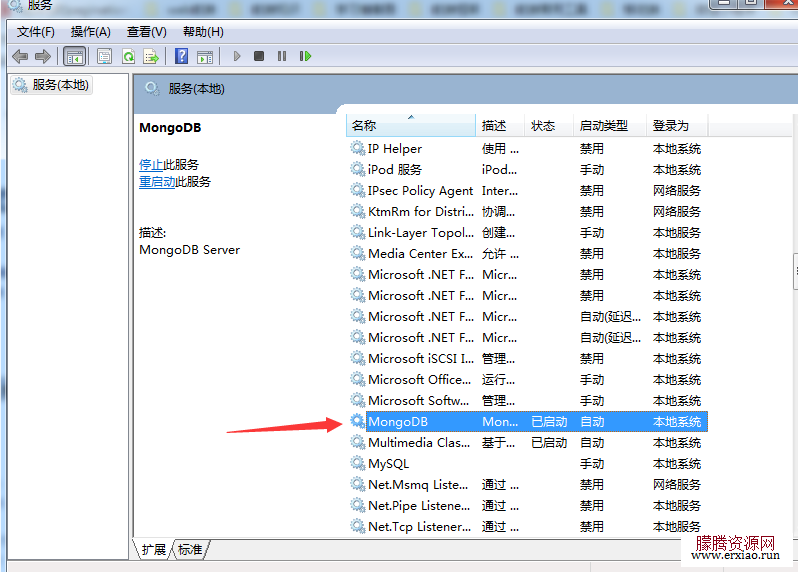The image size is (798, 572).
Task: Select the MongoDB service row
Action: tap(527, 421)
